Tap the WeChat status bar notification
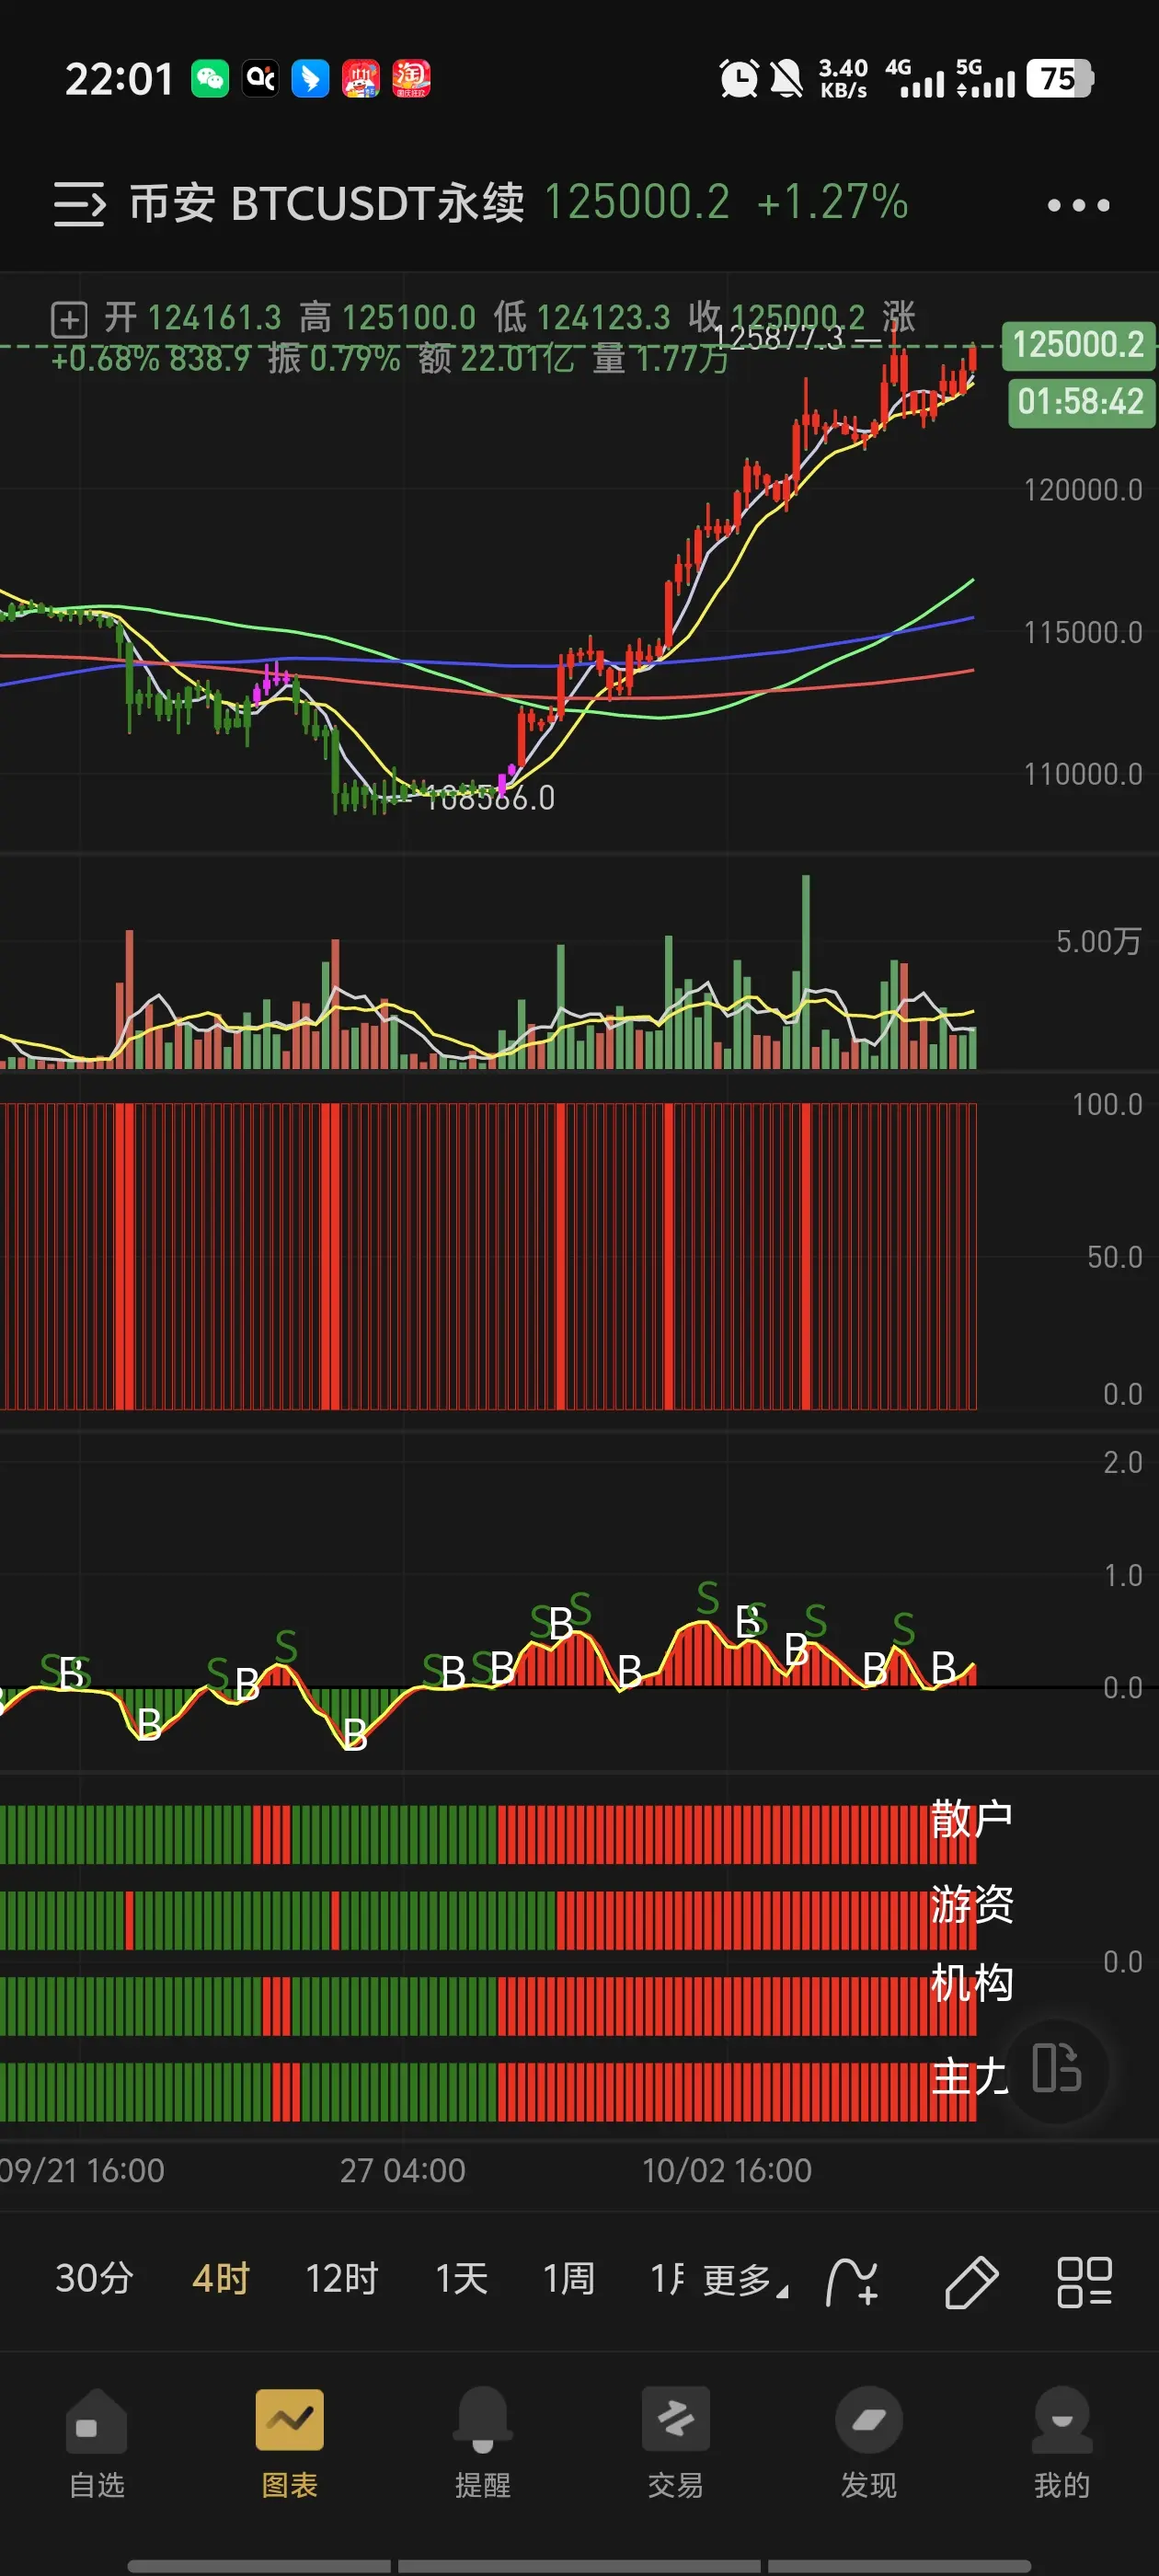This screenshot has width=1159, height=2576. pyautogui.click(x=210, y=78)
